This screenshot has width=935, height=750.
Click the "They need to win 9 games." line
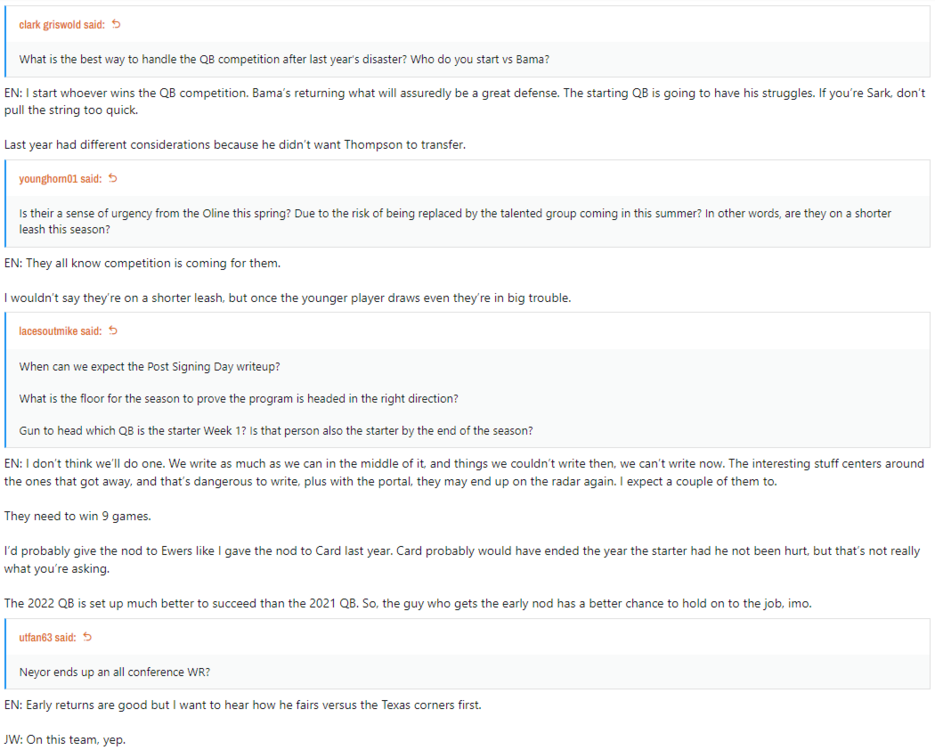point(69,516)
